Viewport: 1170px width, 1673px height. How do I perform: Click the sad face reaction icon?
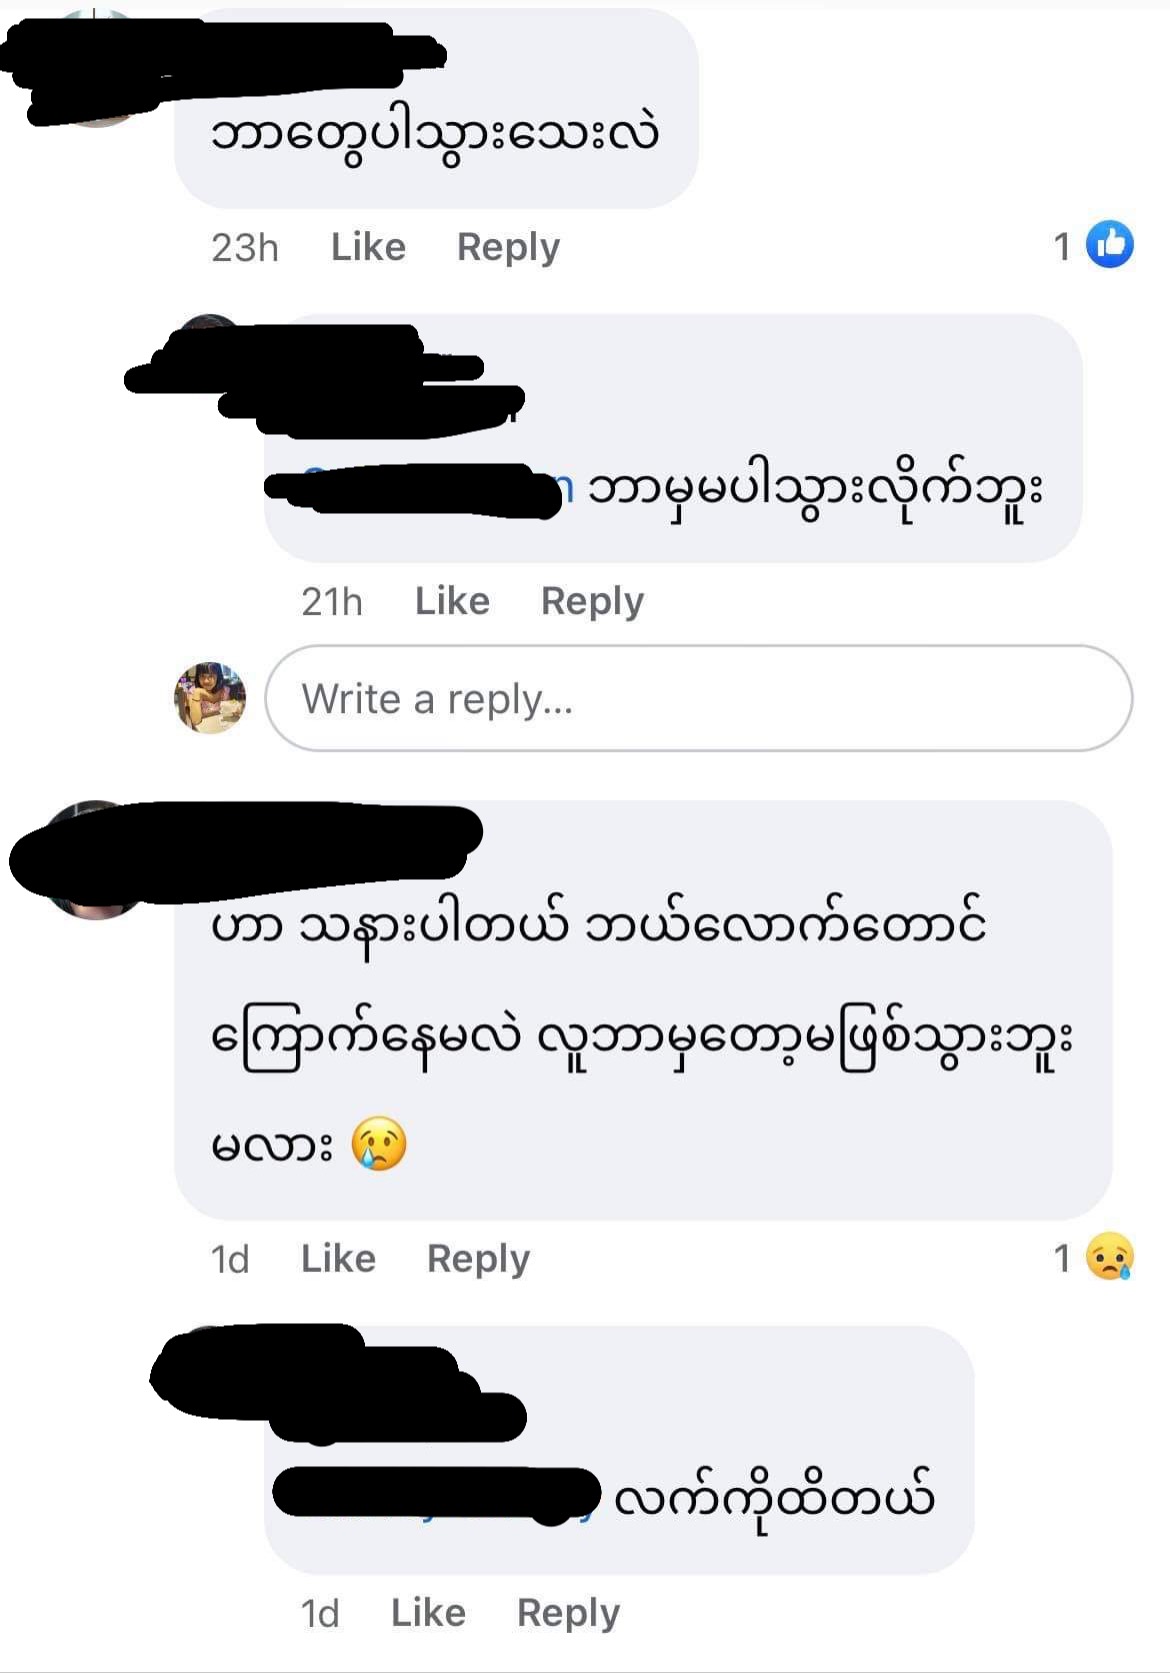(1109, 1257)
